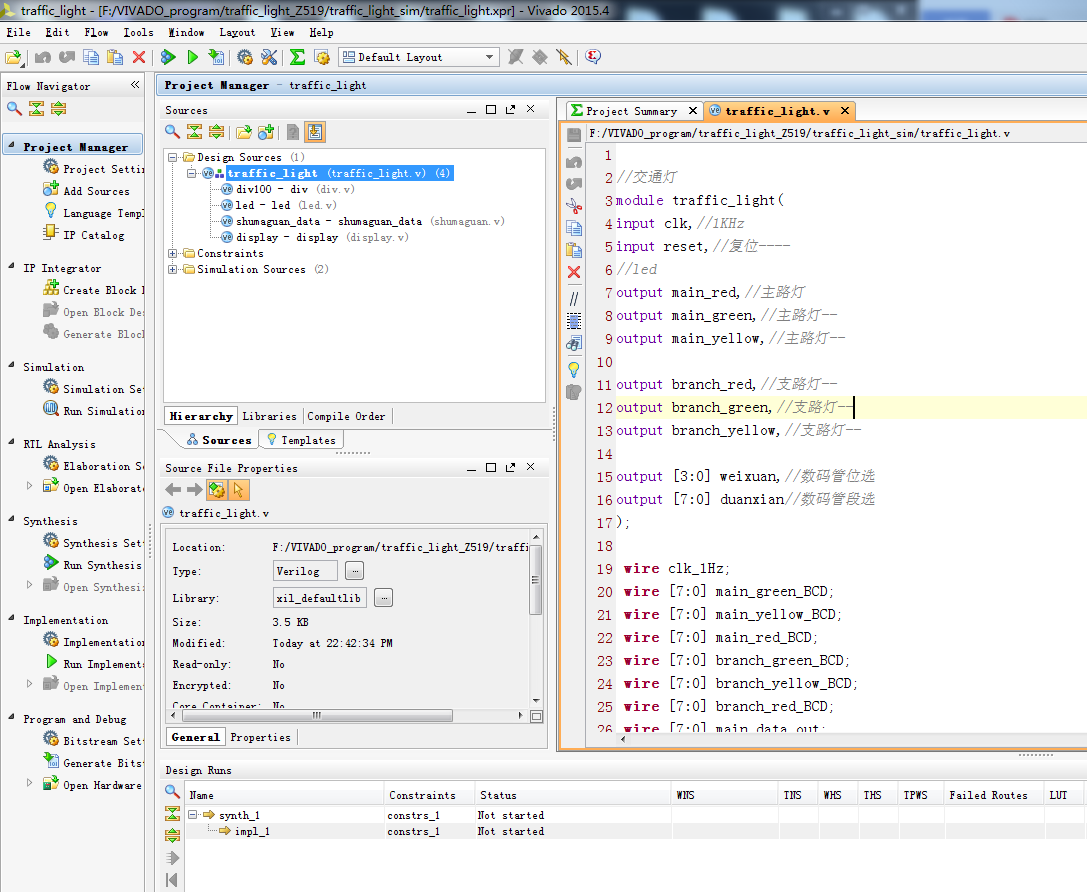This screenshot has height=892, width=1087.
Task: Click the open project folder toolbar icon
Action: click(x=13, y=57)
